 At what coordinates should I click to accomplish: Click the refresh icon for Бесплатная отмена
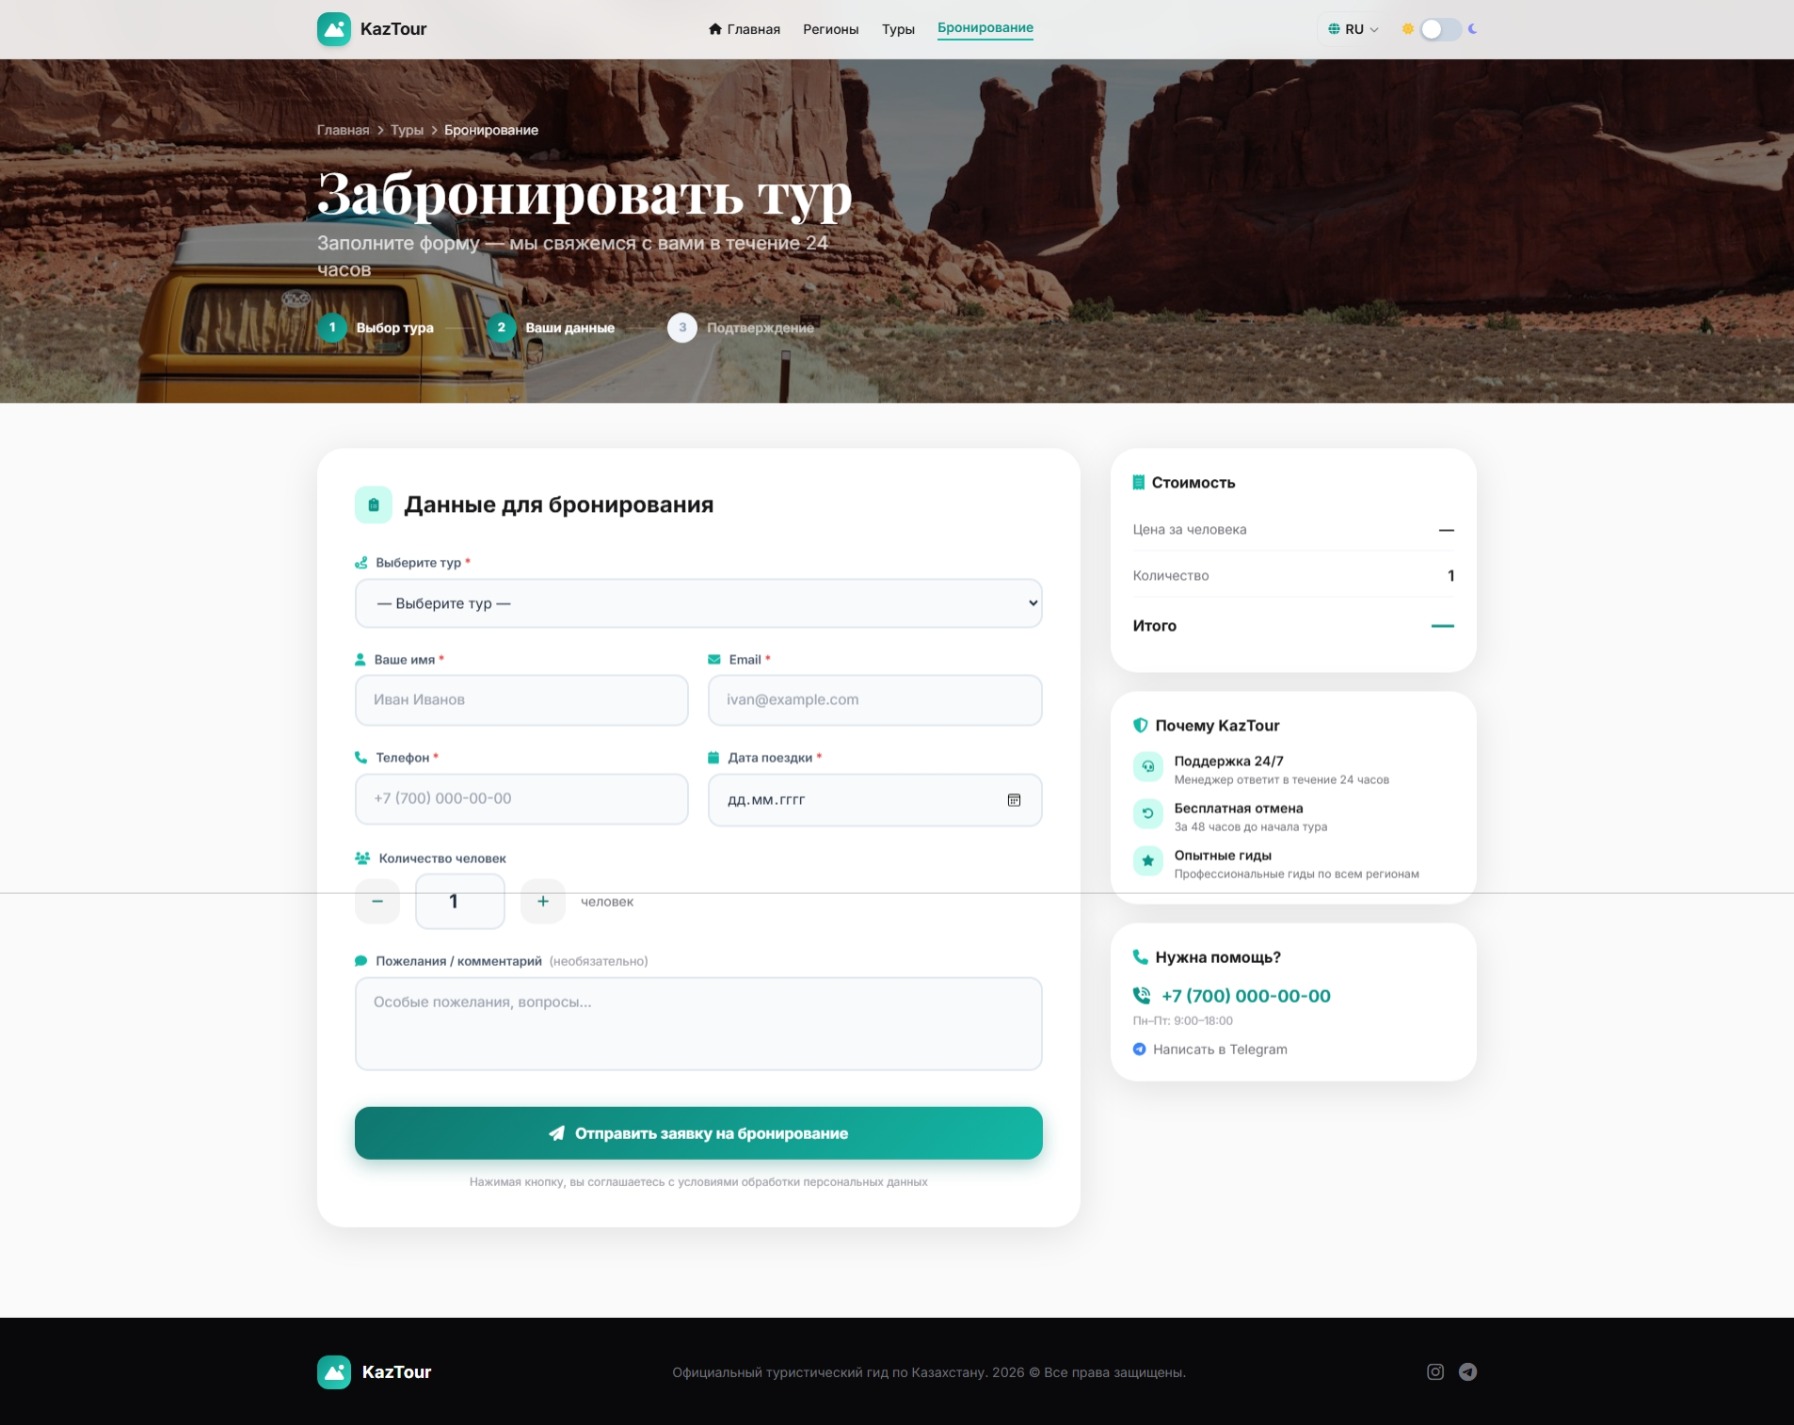pyautogui.click(x=1148, y=813)
